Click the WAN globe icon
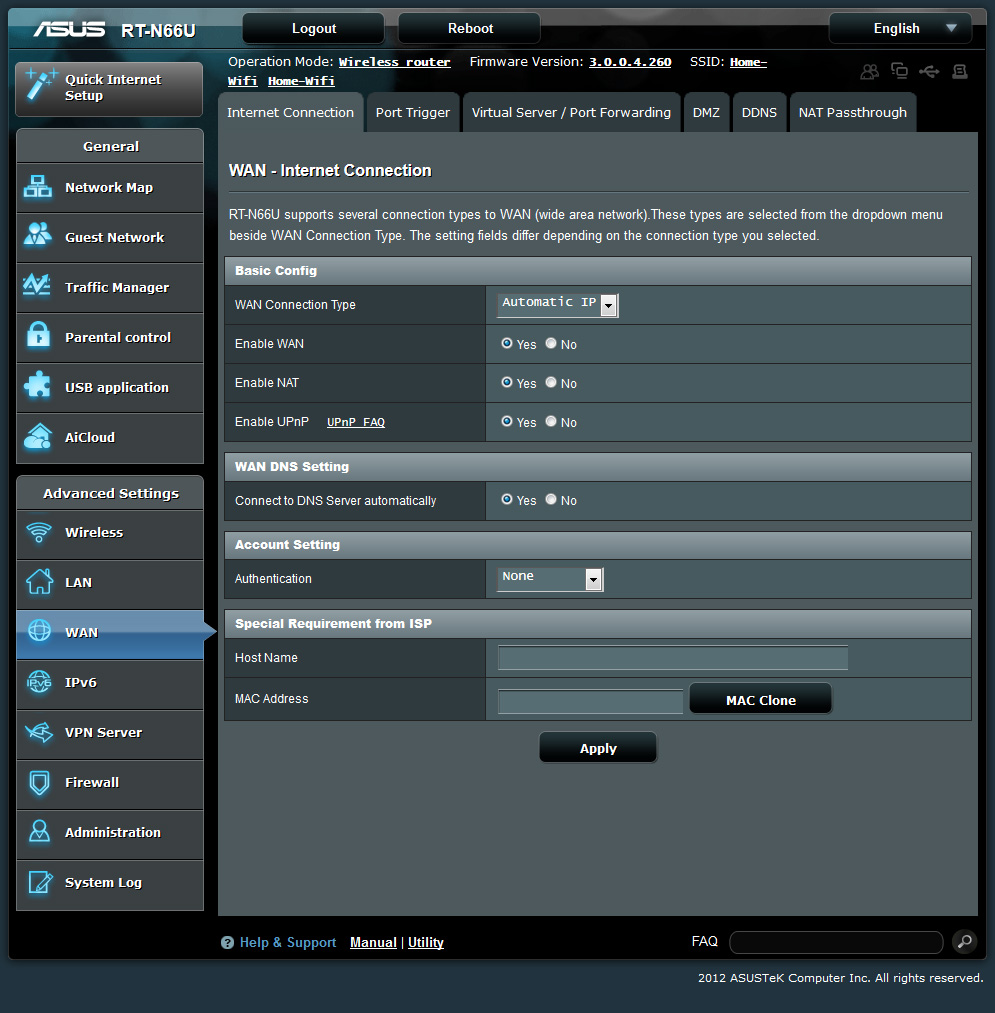Viewport: 995px width, 1013px height. (39, 631)
